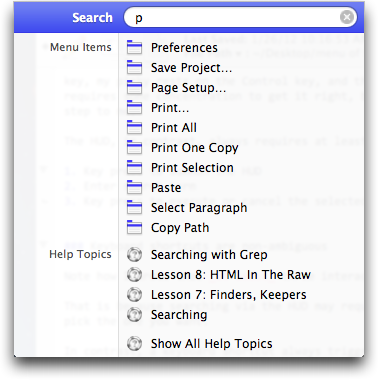Open the Searching help topic
The image size is (378, 380).
pos(179,315)
